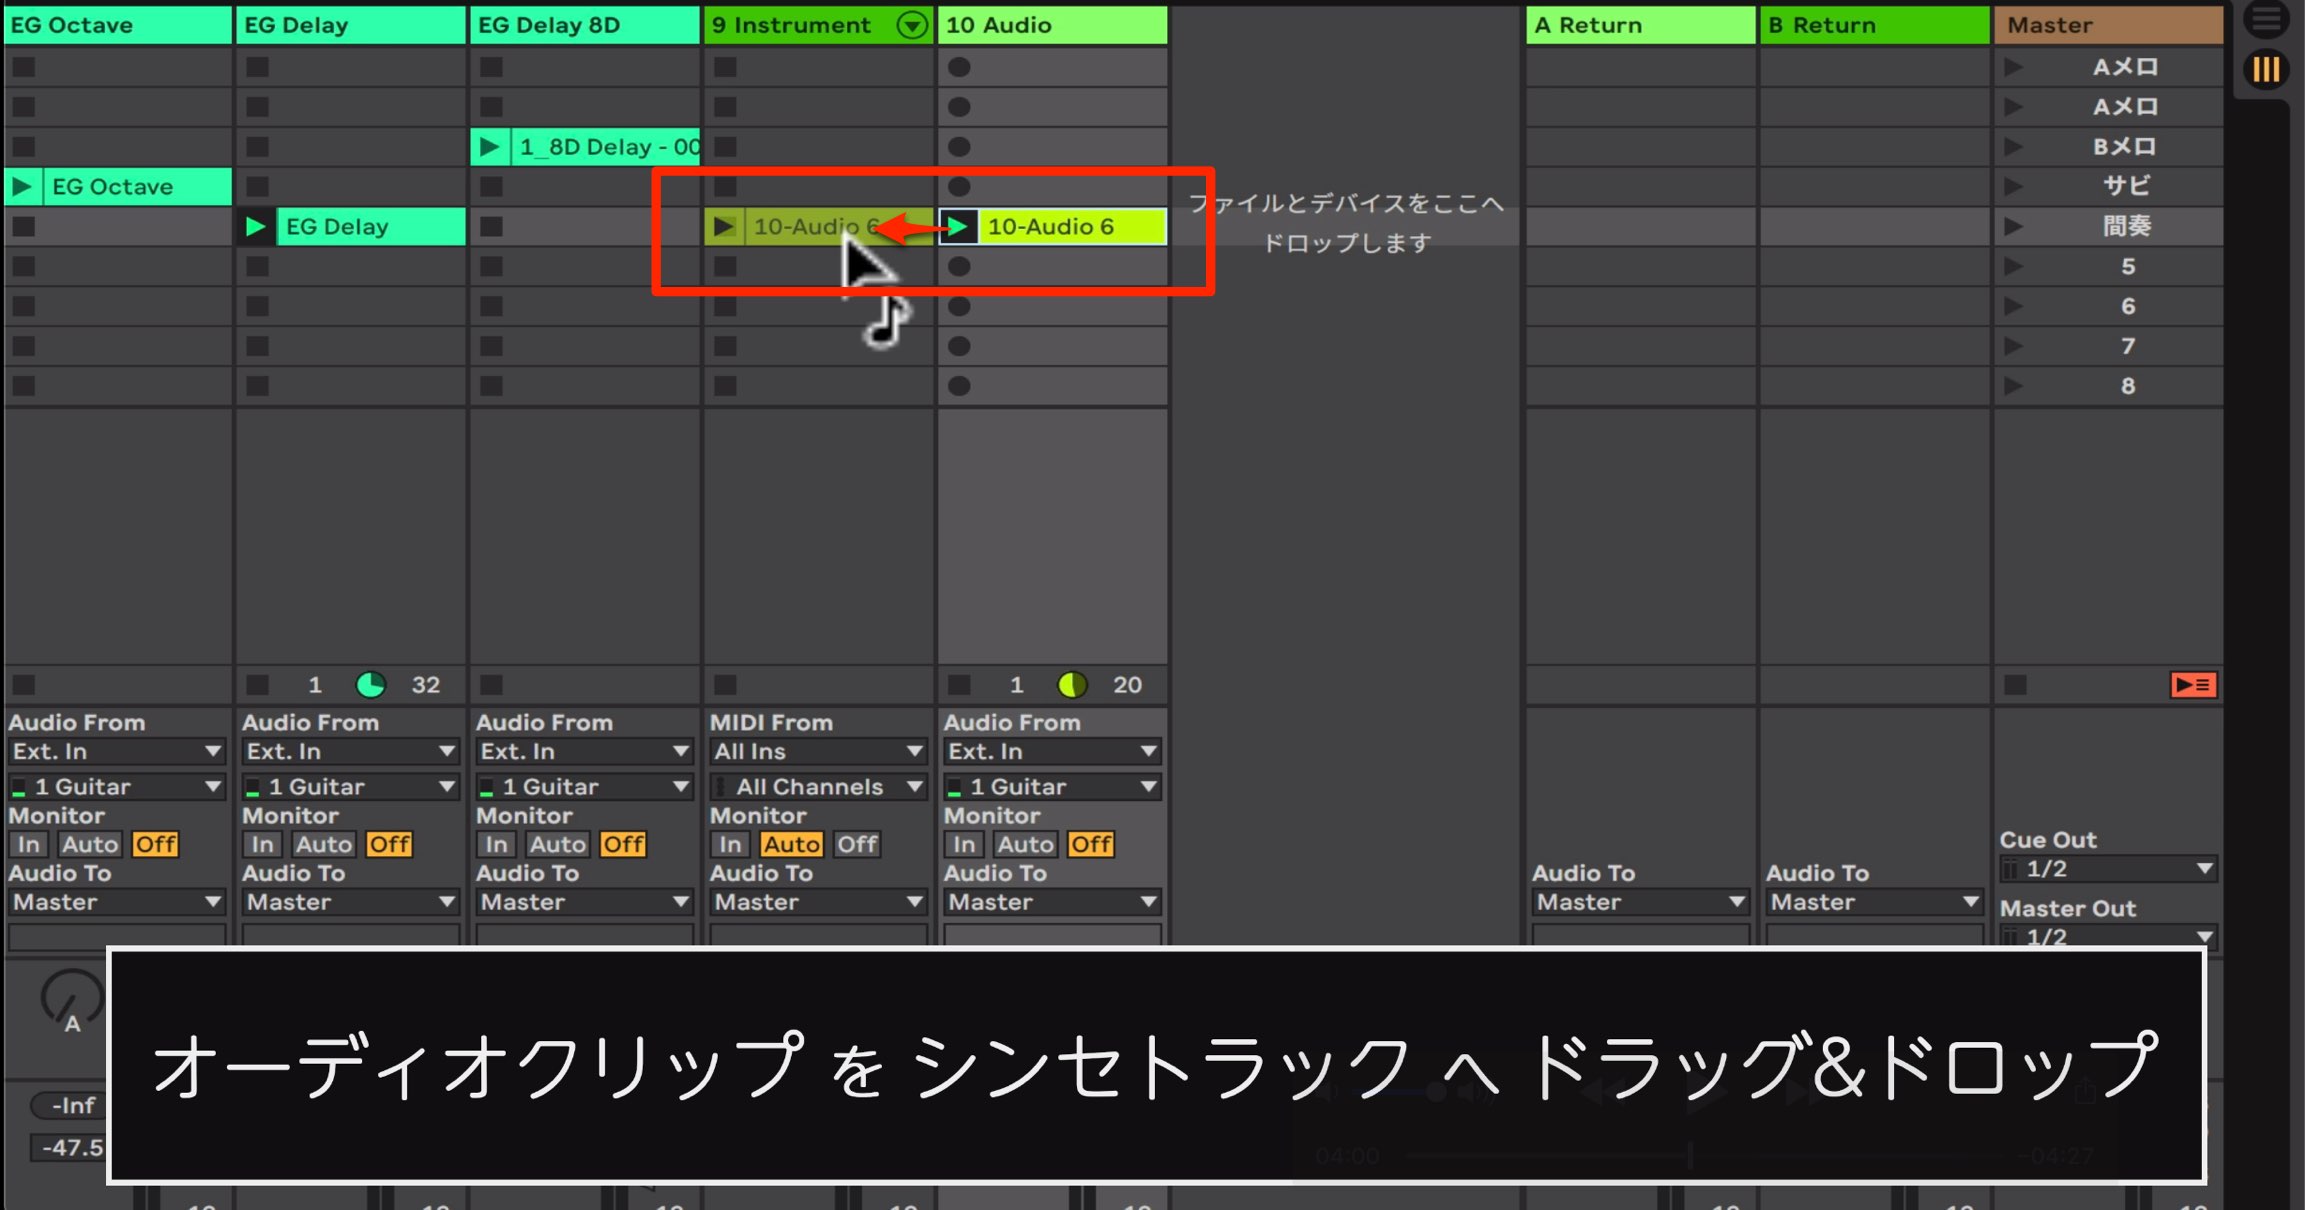
Task: Launch the 間奏 scene
Action: tap(2013, 227)
